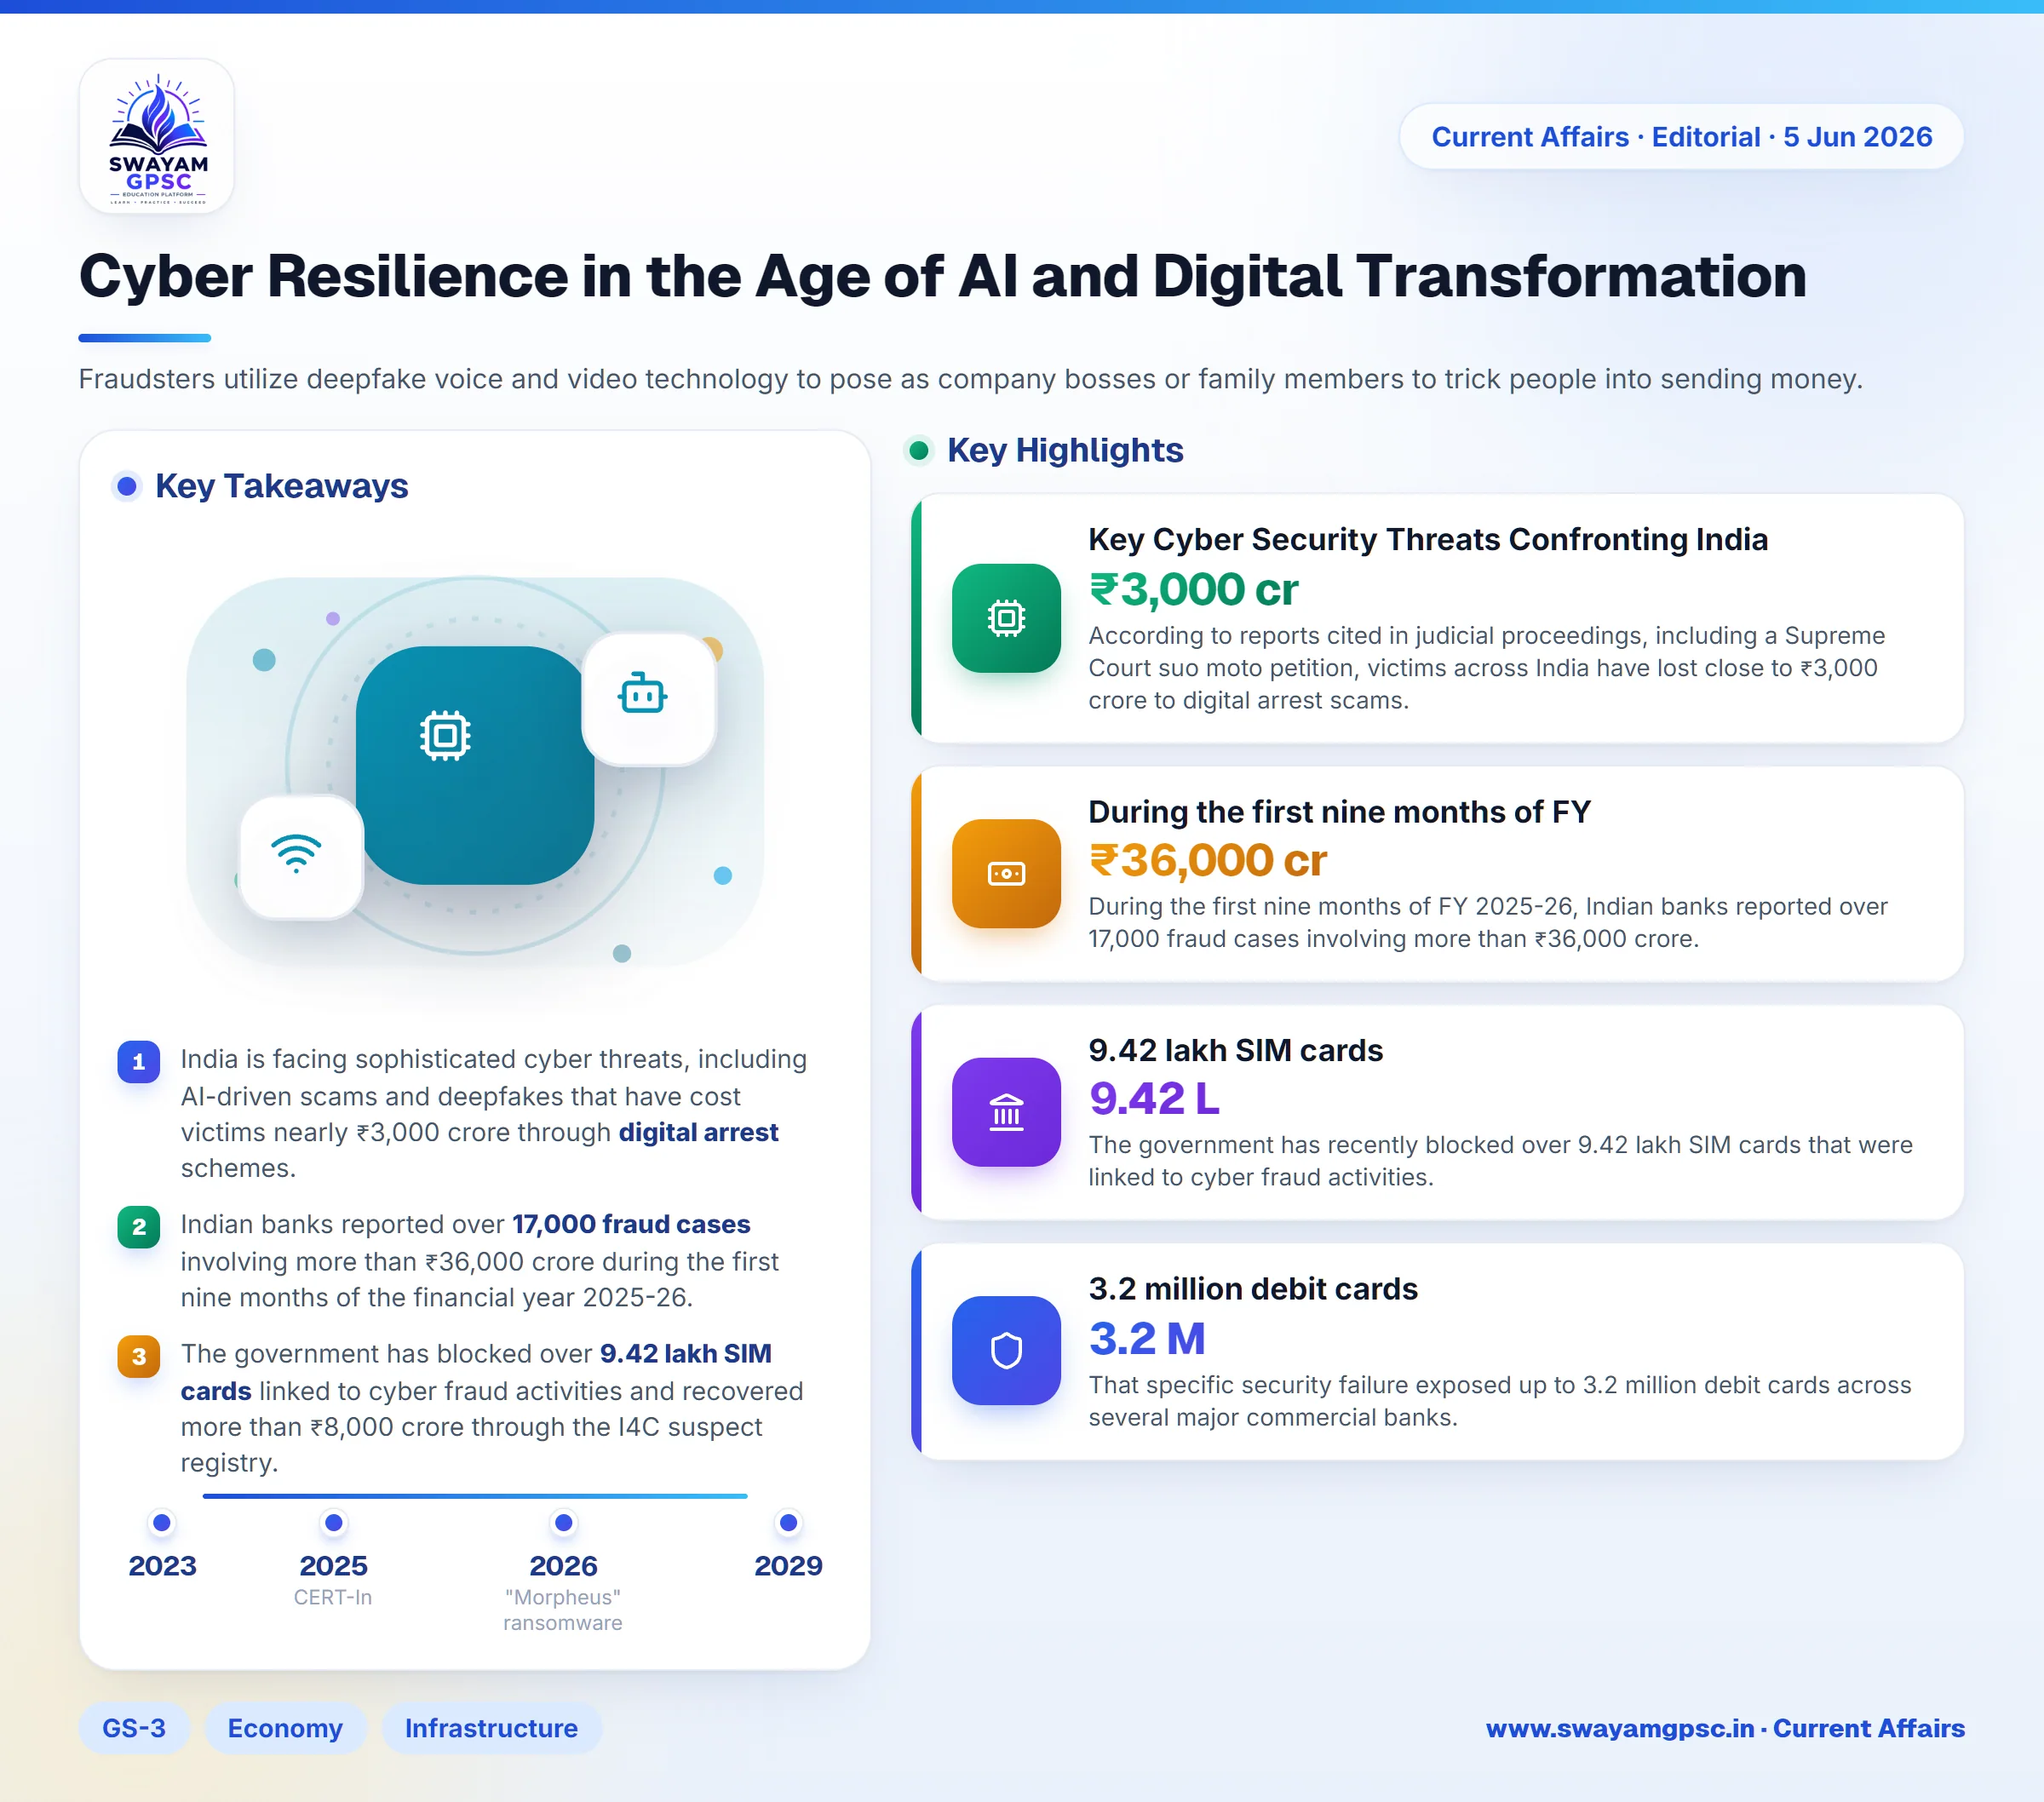Select the 2026 Morpheus ransomware timeline marker
The width and height of the screenshot is (2044, 1802).
click(564, 1523)
